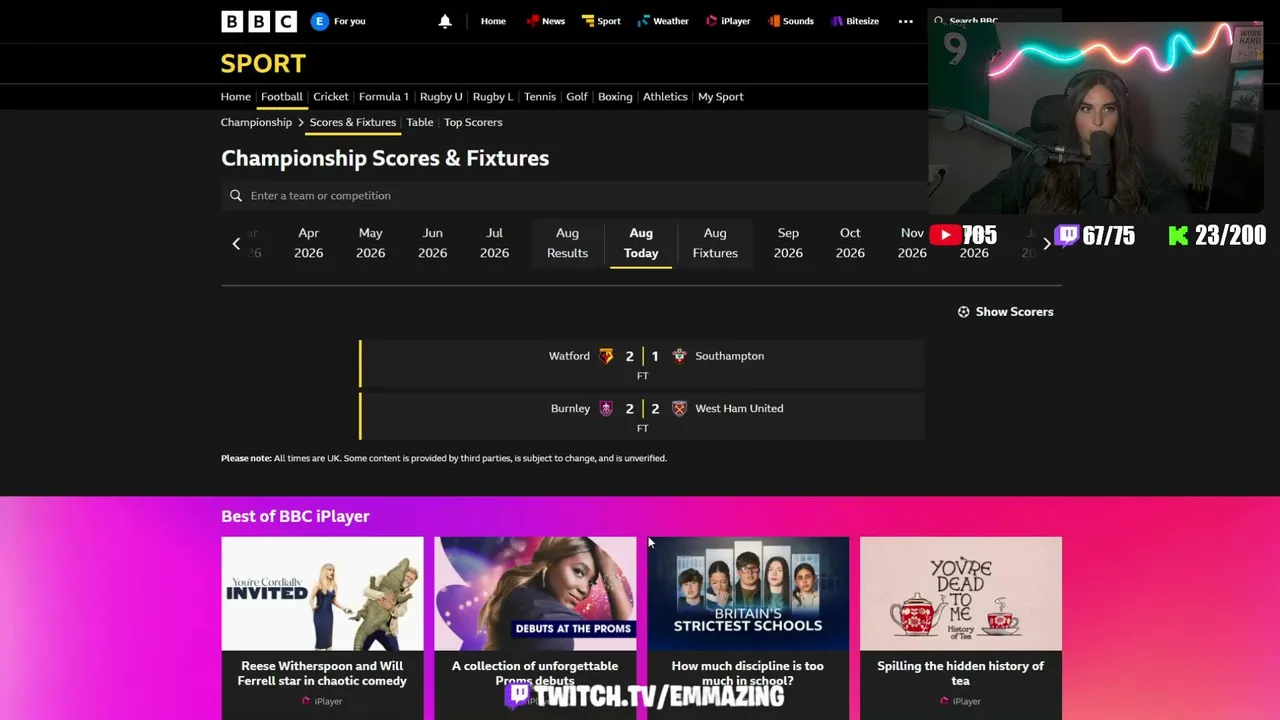Viewport: 1280px width, 720px height.
Task: Click the BBC logo
Action: pos(259,21)
